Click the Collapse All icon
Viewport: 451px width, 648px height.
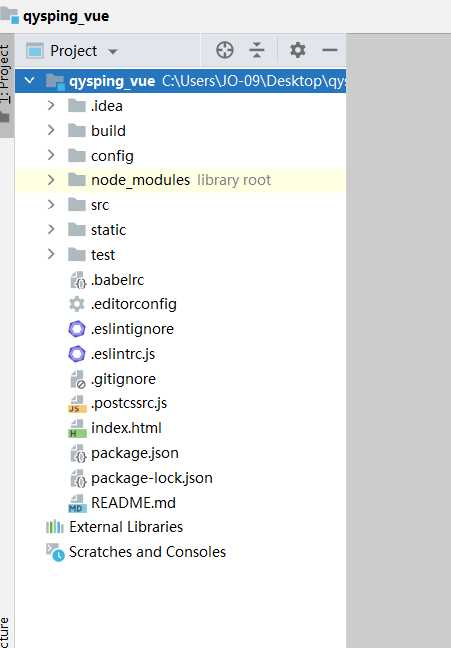pos(257,50)
